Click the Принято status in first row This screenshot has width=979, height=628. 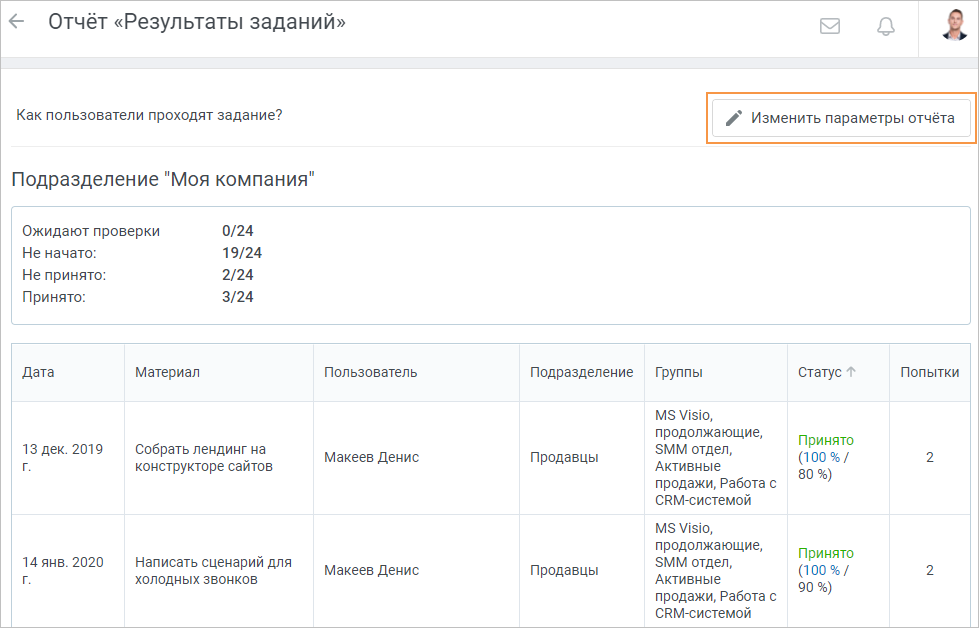825,440
